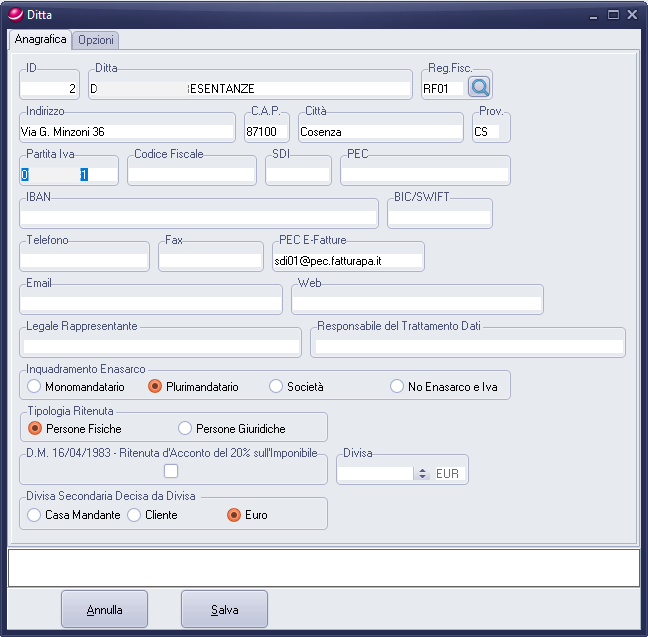Click the Codice Fiscale field
Image resolution: width=648 pixels, height=637 pixels.
coord(192,174)
